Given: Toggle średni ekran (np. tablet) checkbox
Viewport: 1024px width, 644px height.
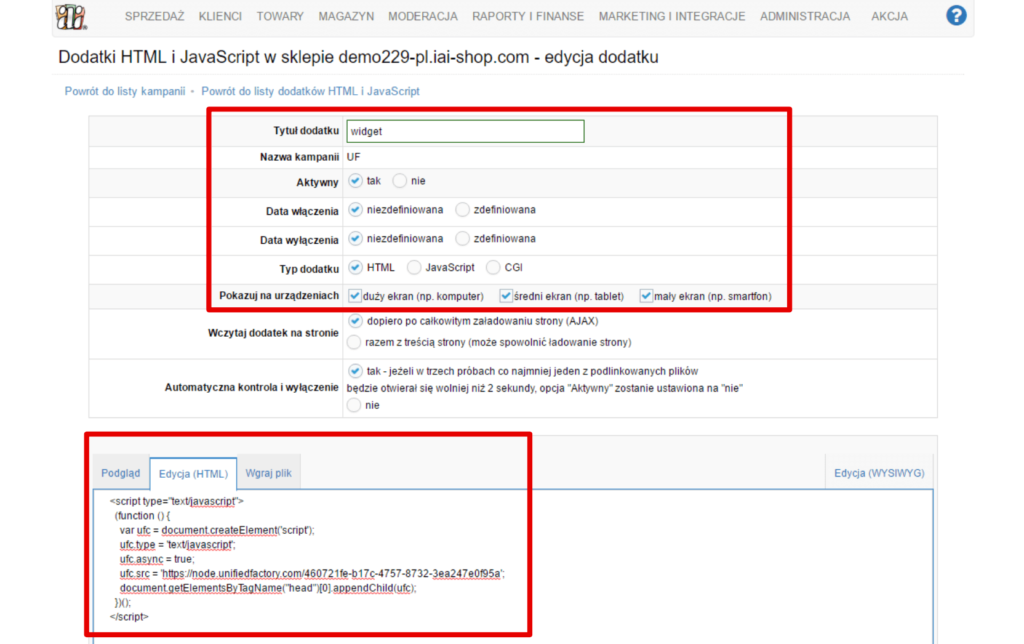Looking at the screenshot, I should [505, 296].
